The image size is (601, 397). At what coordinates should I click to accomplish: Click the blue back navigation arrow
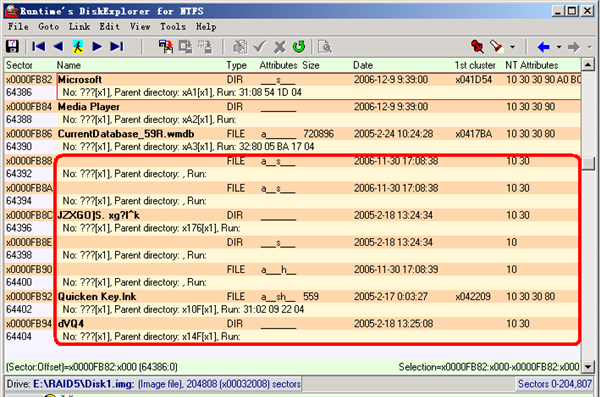click(544, 47)
